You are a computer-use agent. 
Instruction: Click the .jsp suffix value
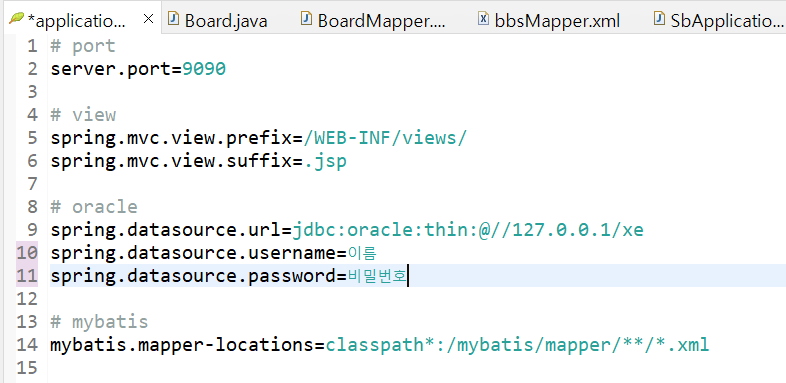(325, 161)
